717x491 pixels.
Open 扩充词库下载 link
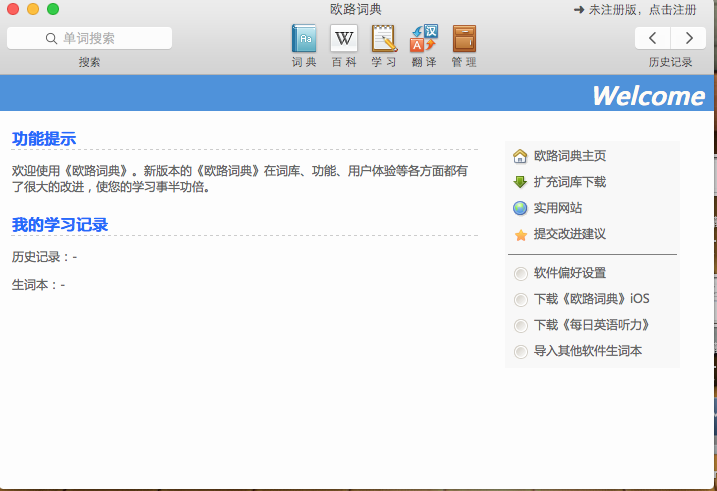tap(570, 182)
